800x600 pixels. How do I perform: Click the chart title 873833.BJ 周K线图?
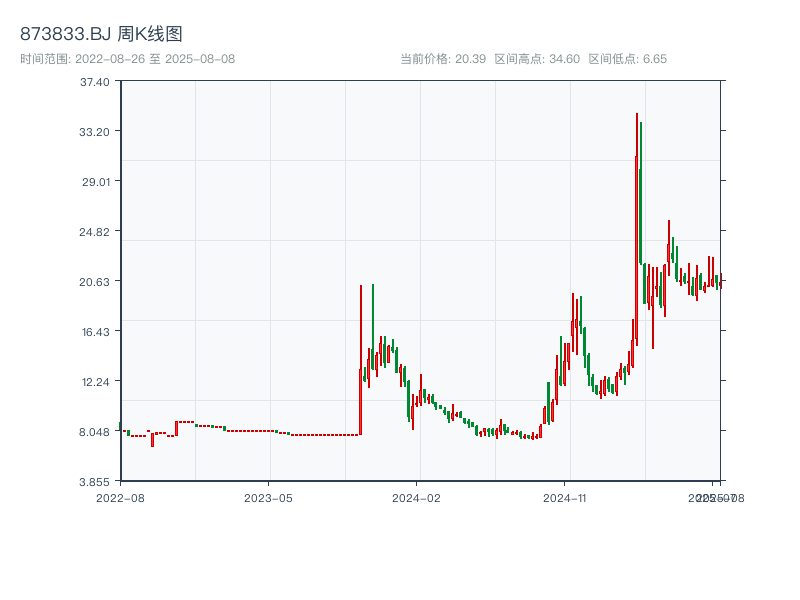tap(101, 34)
